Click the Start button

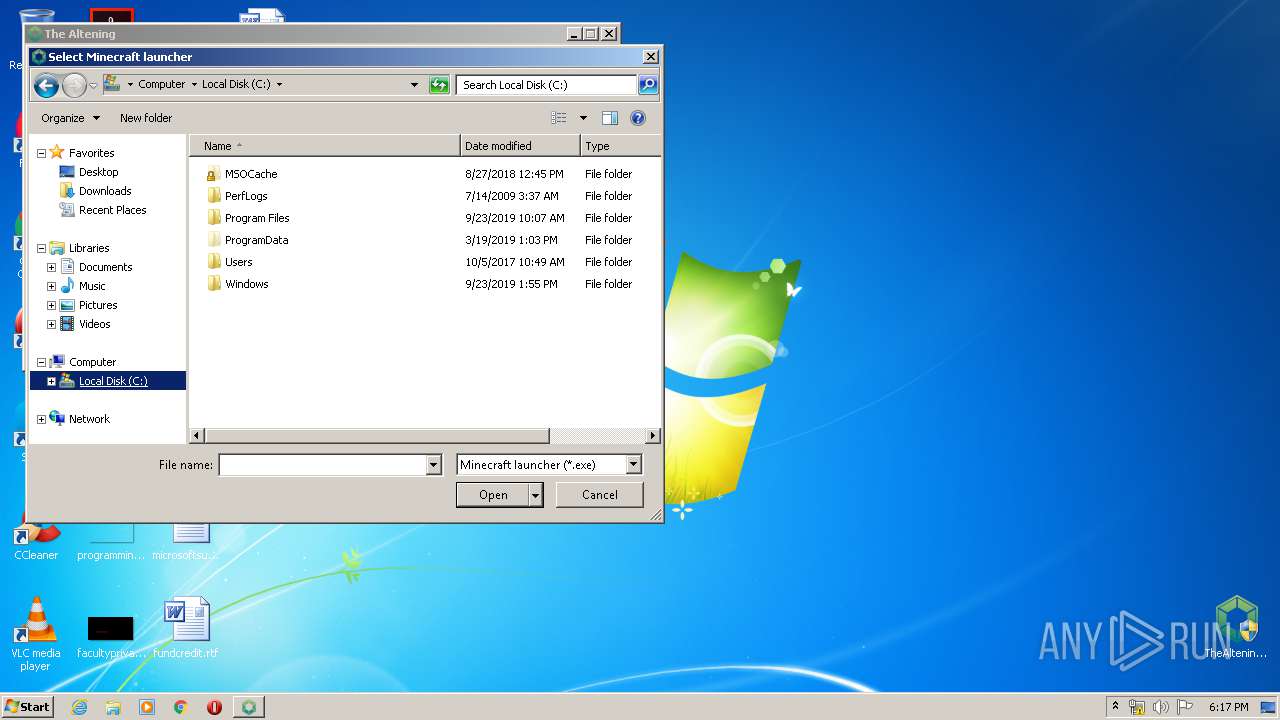[x=28, y=706]
